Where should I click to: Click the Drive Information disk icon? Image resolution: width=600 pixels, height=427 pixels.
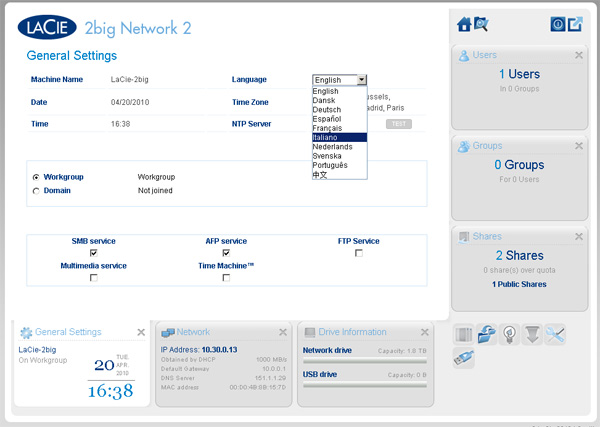[310, 332]
